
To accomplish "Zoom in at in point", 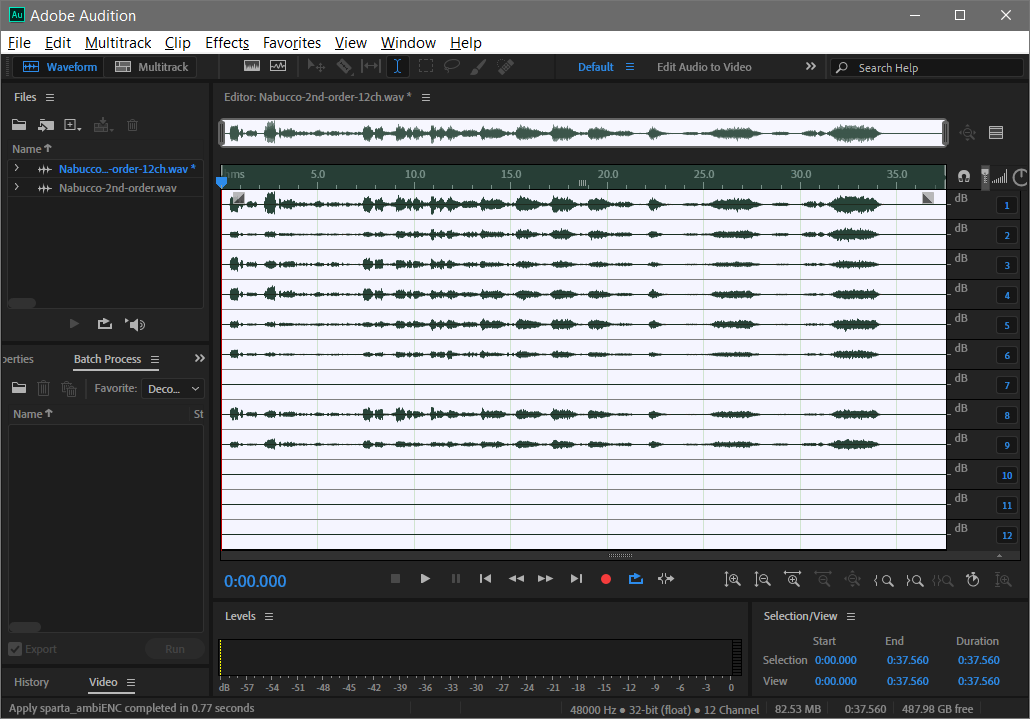I will pyautogui.click(x=884, y=580).
